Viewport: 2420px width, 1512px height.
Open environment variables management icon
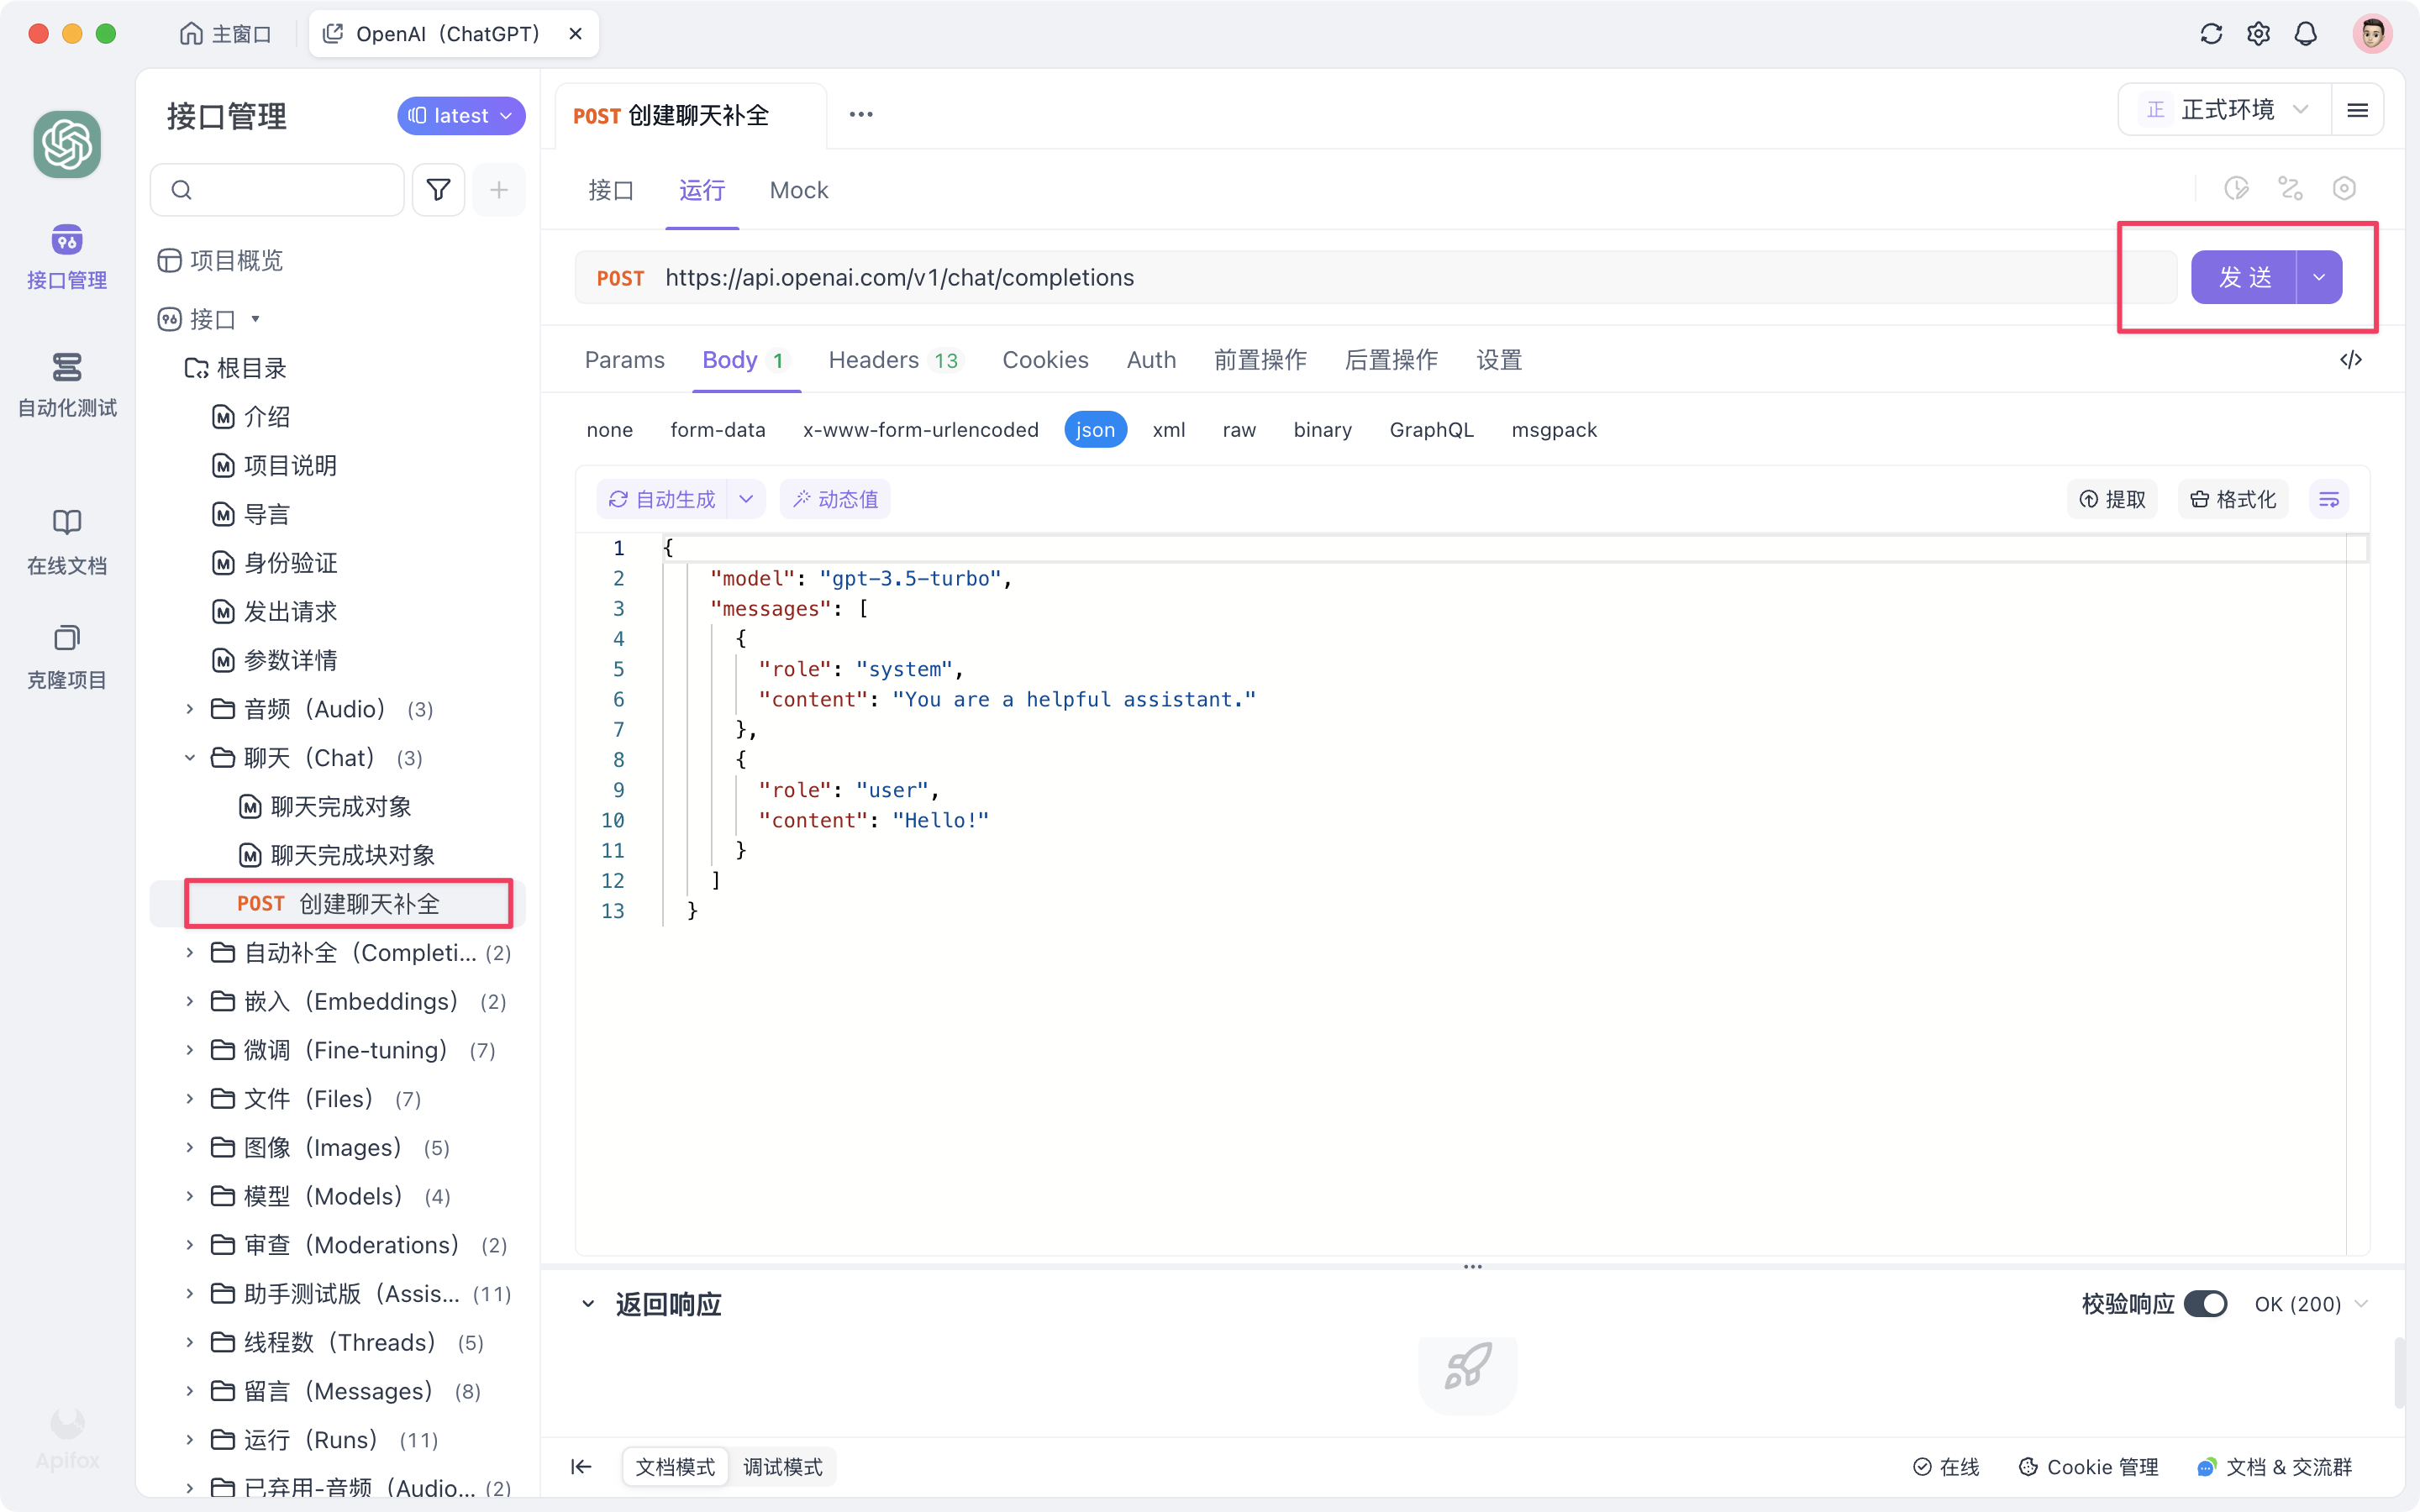pyautogui.click(x=2291, y=188)
